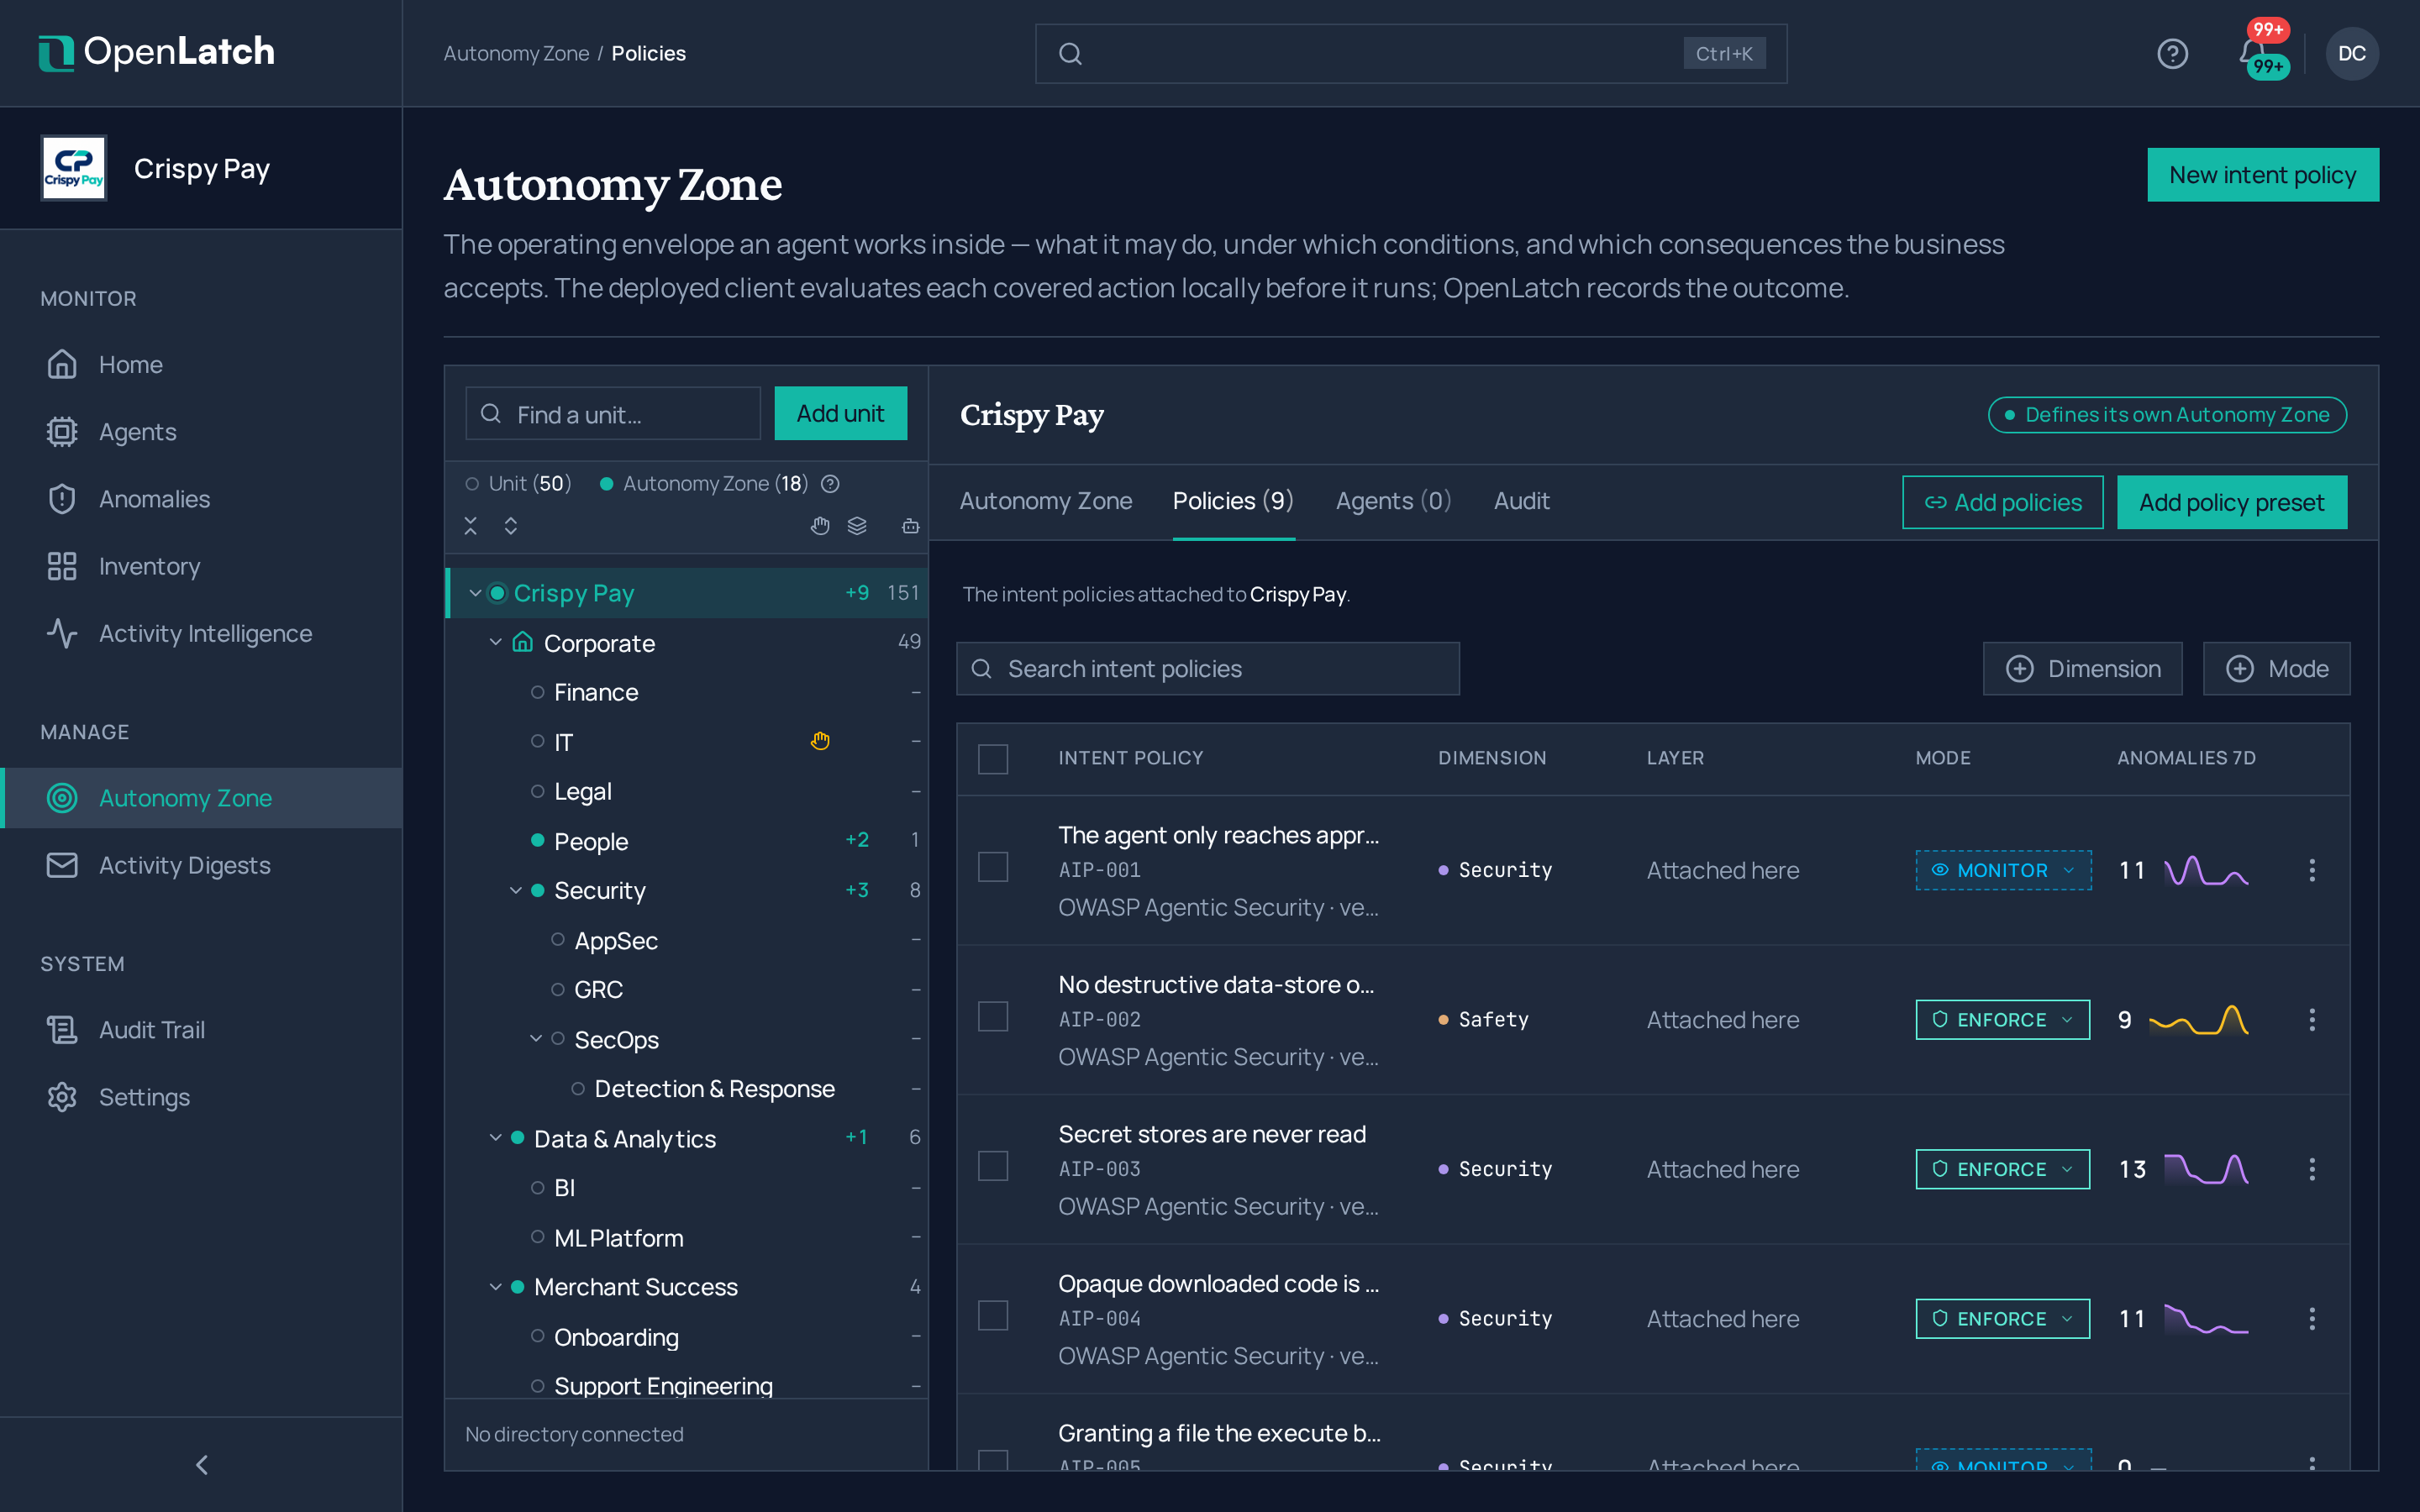This screenshot has width=2420, height=1512.
Task: Click help icon beside Autonomy Zone (18)
Action: [x=830, y=484]
